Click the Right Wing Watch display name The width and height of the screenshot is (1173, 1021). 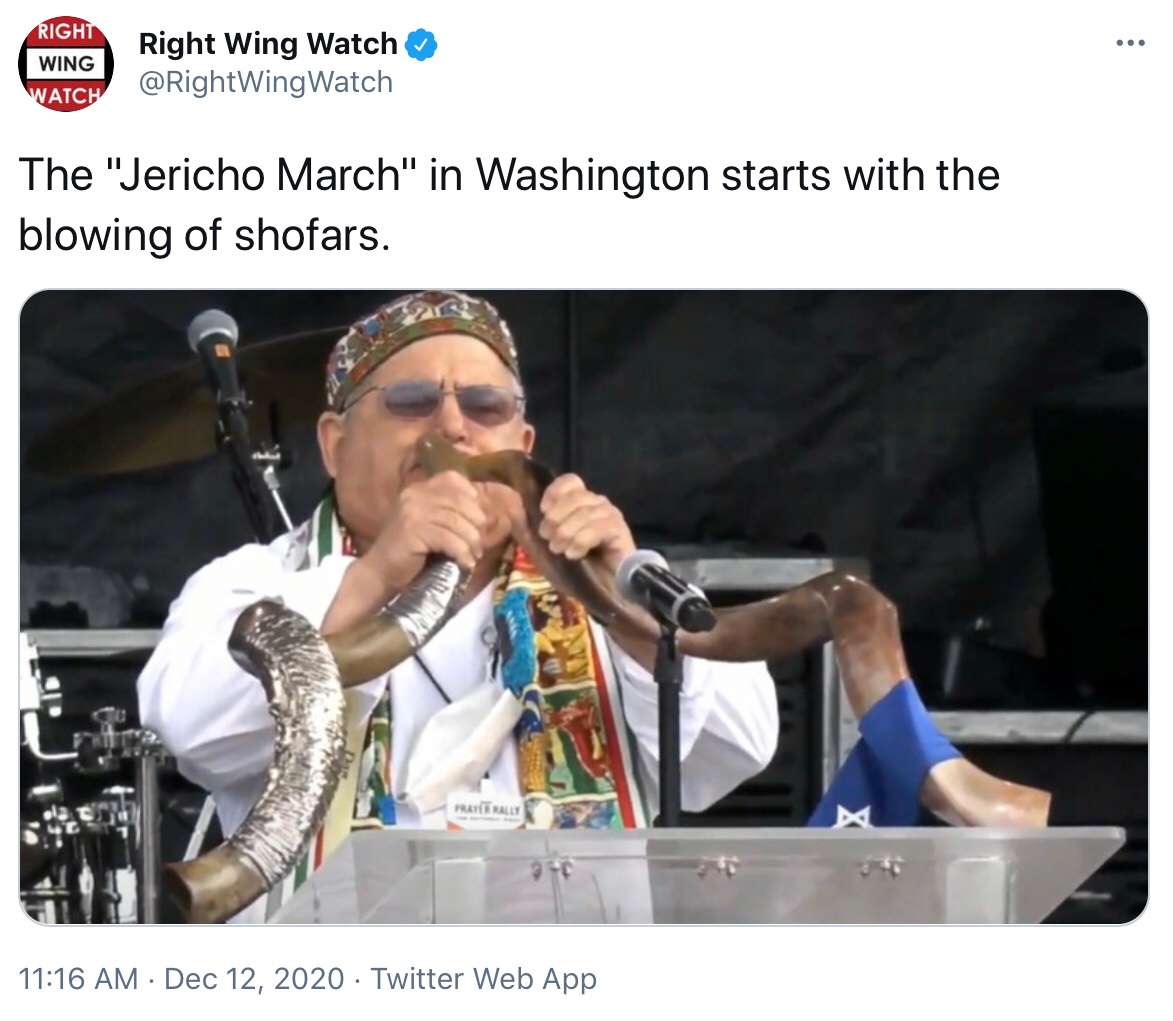(268, 45)
